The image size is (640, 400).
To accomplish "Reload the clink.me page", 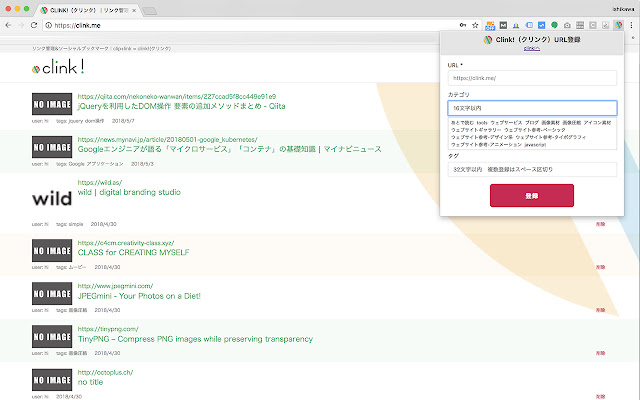I will point(34,25).
